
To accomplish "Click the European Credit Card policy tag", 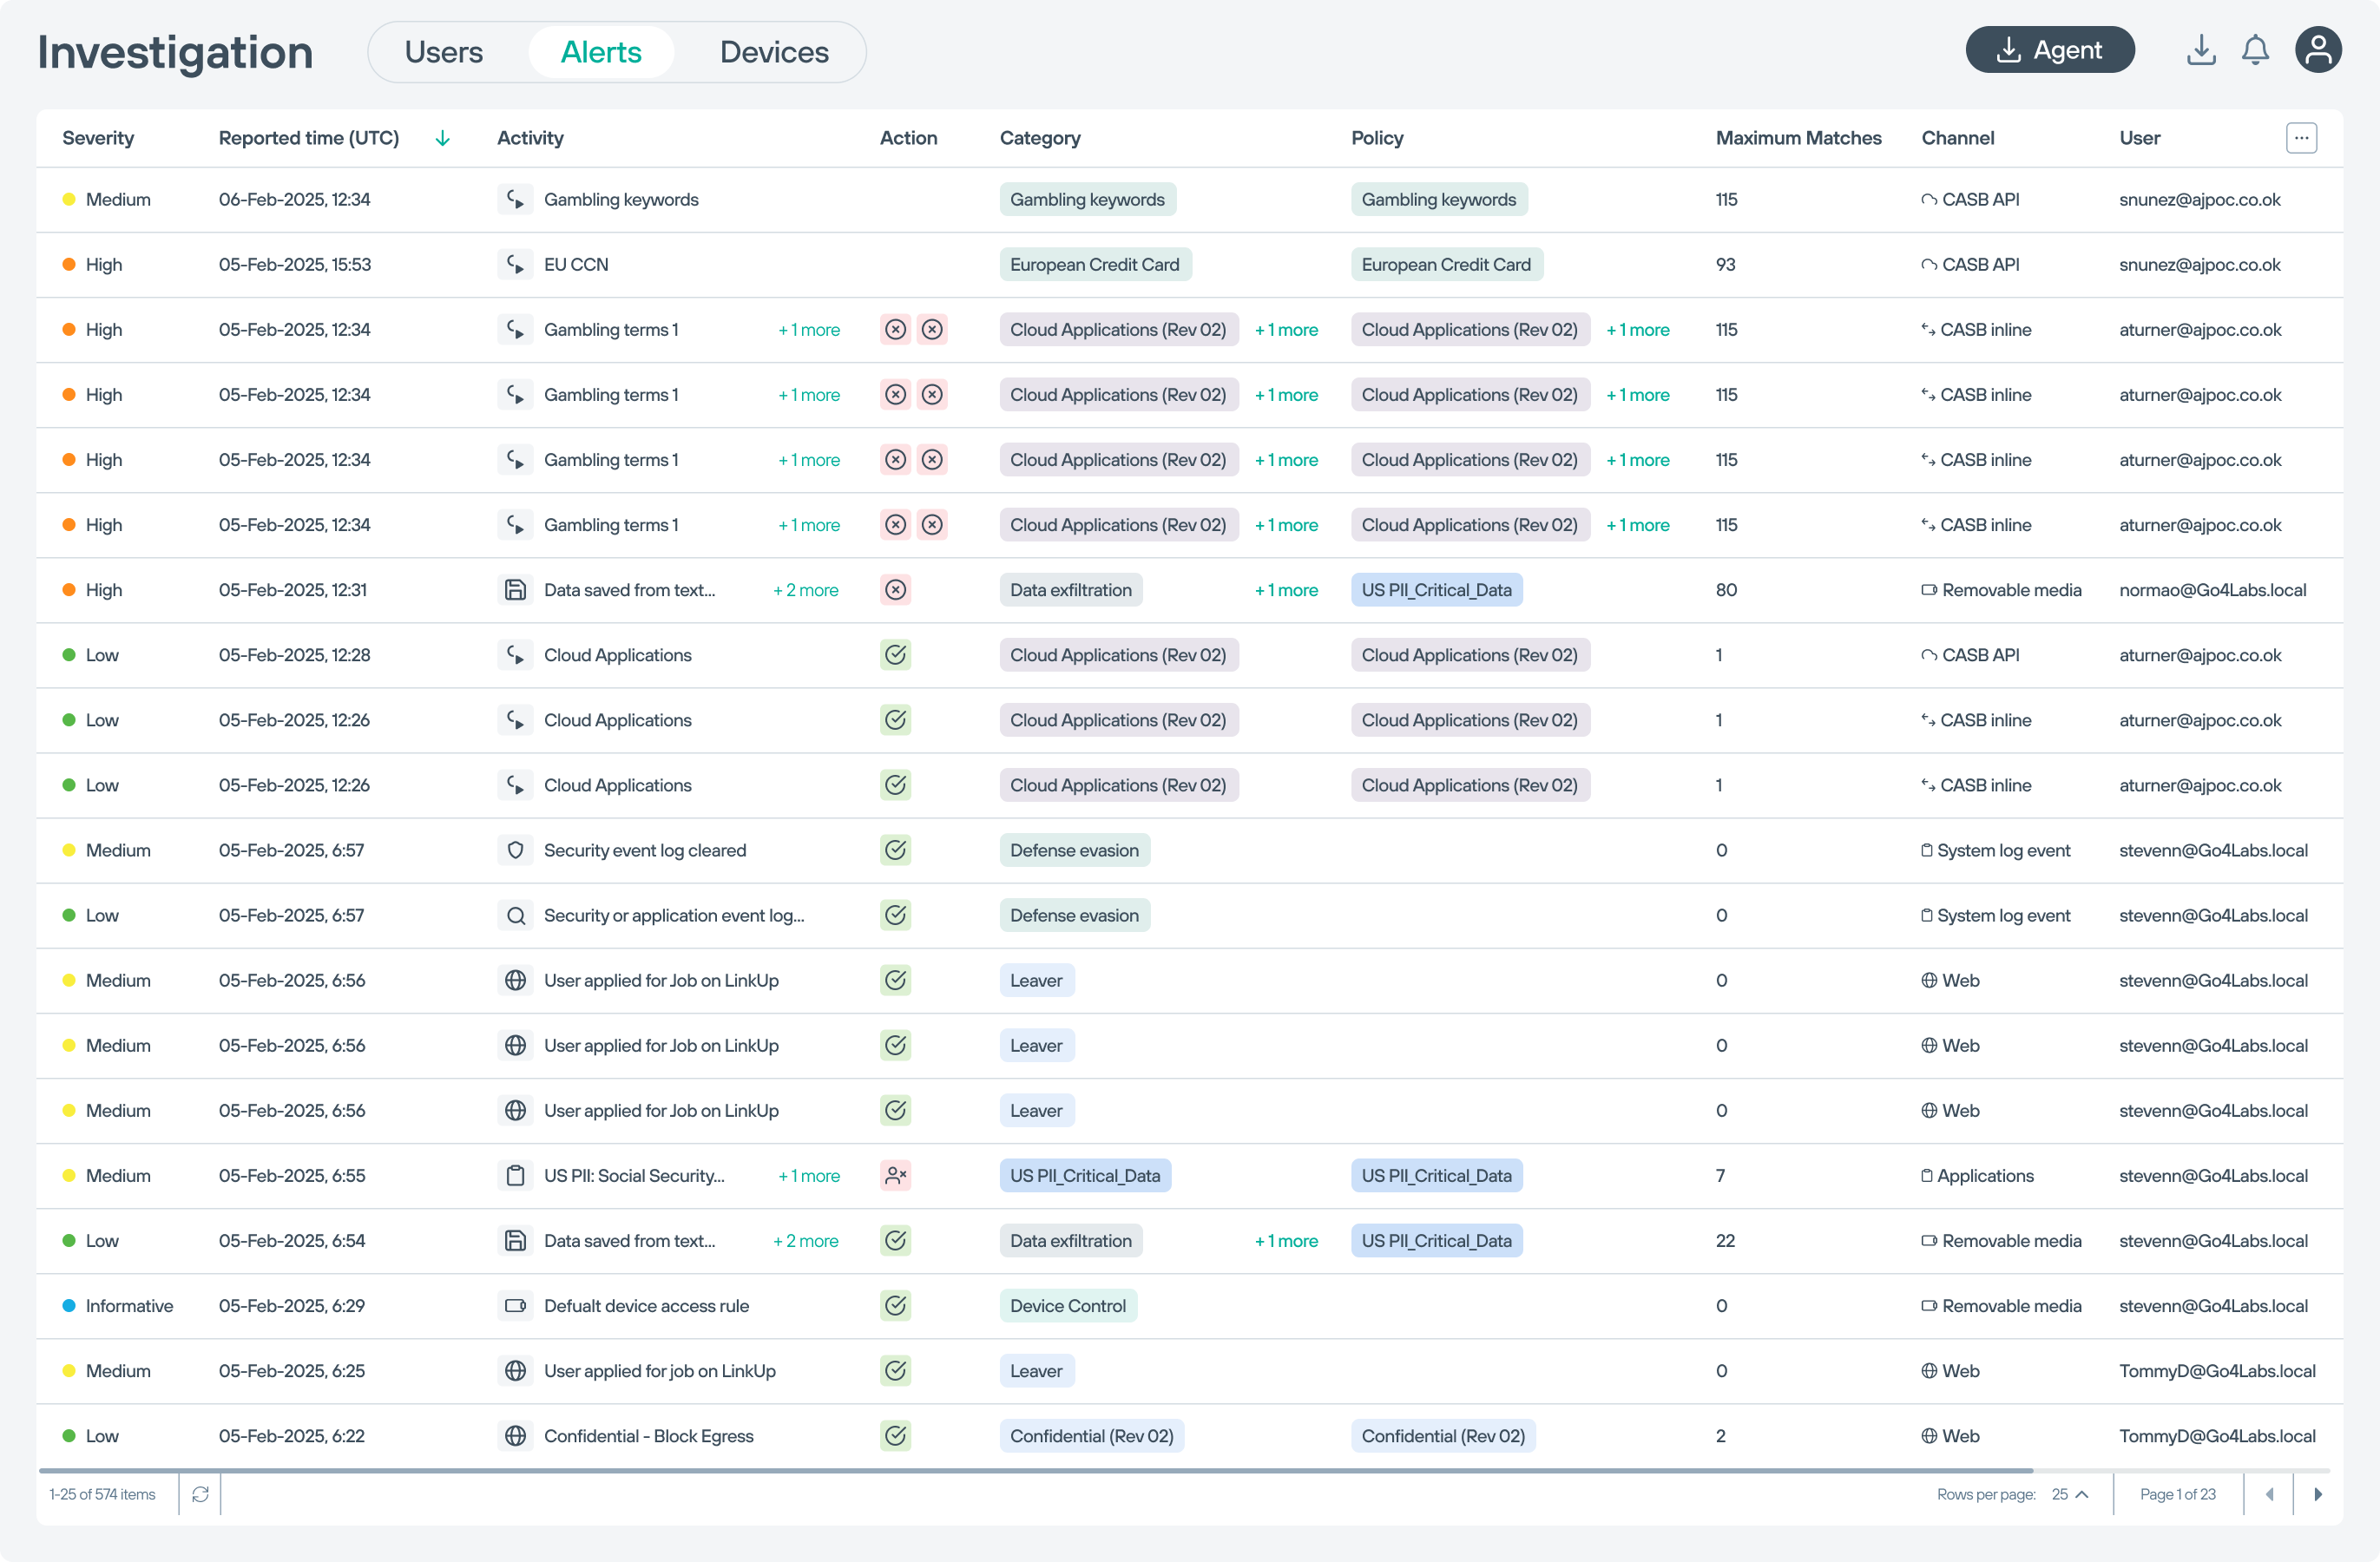I will point(1445,265).
